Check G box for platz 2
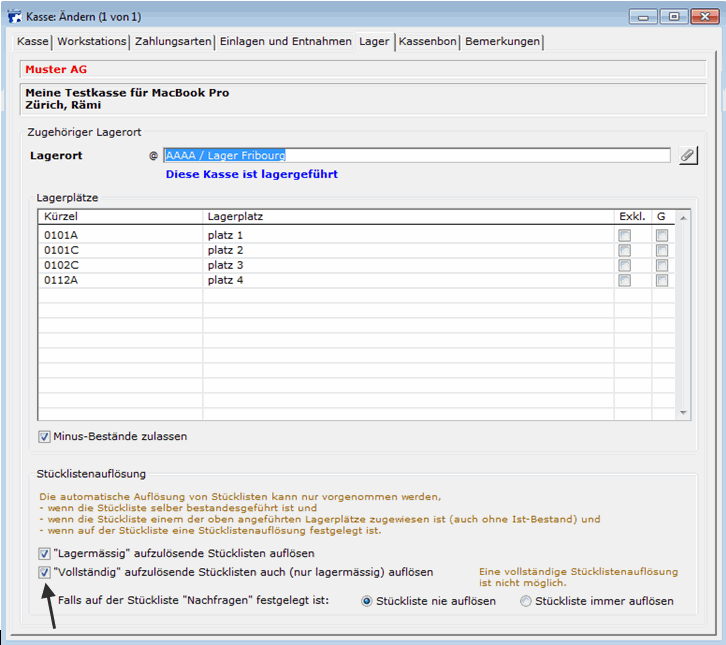Viewport: 726px width, 645px height. pyautogui.click(x=662, y=251)
